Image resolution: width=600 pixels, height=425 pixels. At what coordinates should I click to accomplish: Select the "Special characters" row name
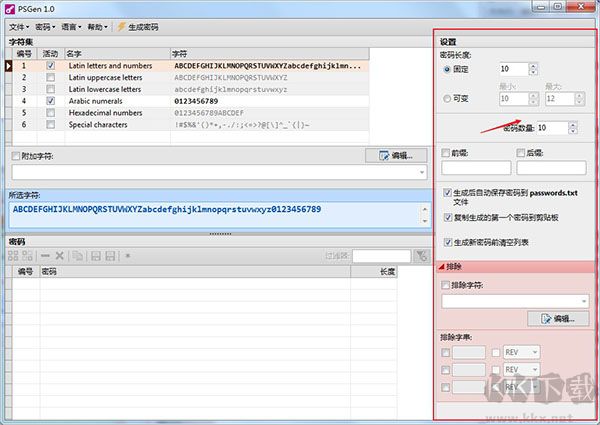98,125
